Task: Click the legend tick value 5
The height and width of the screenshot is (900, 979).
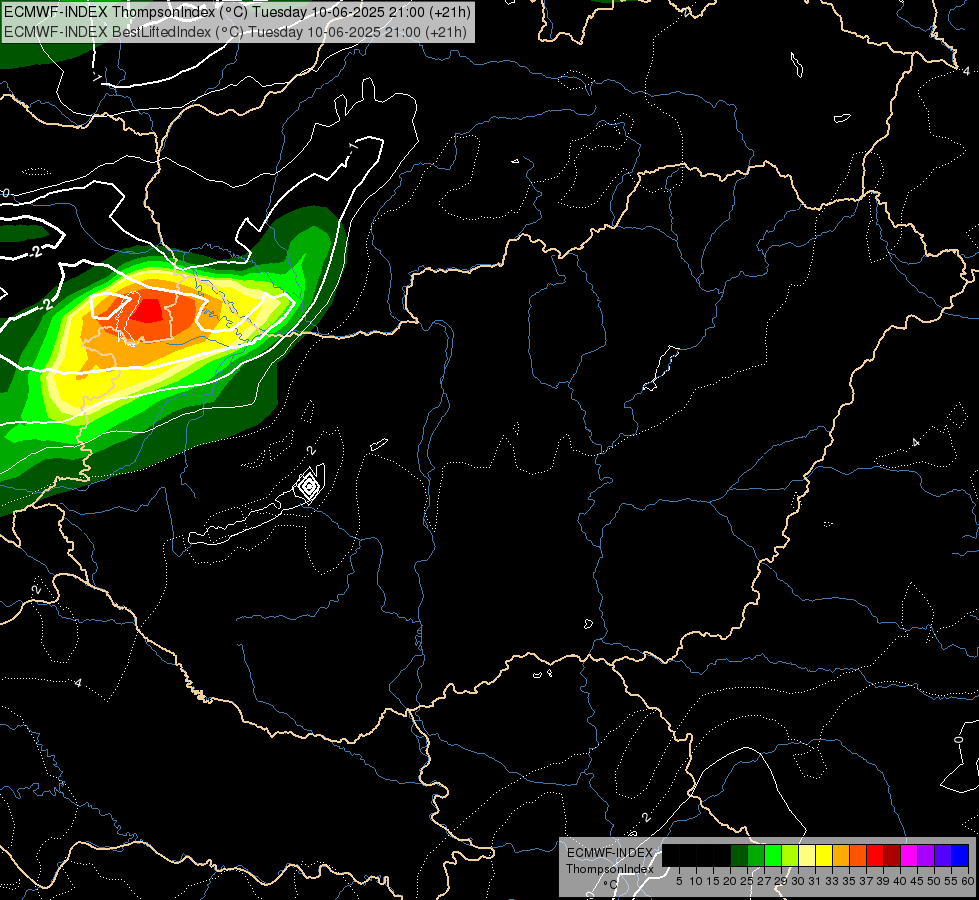Action: pos(679,881)
